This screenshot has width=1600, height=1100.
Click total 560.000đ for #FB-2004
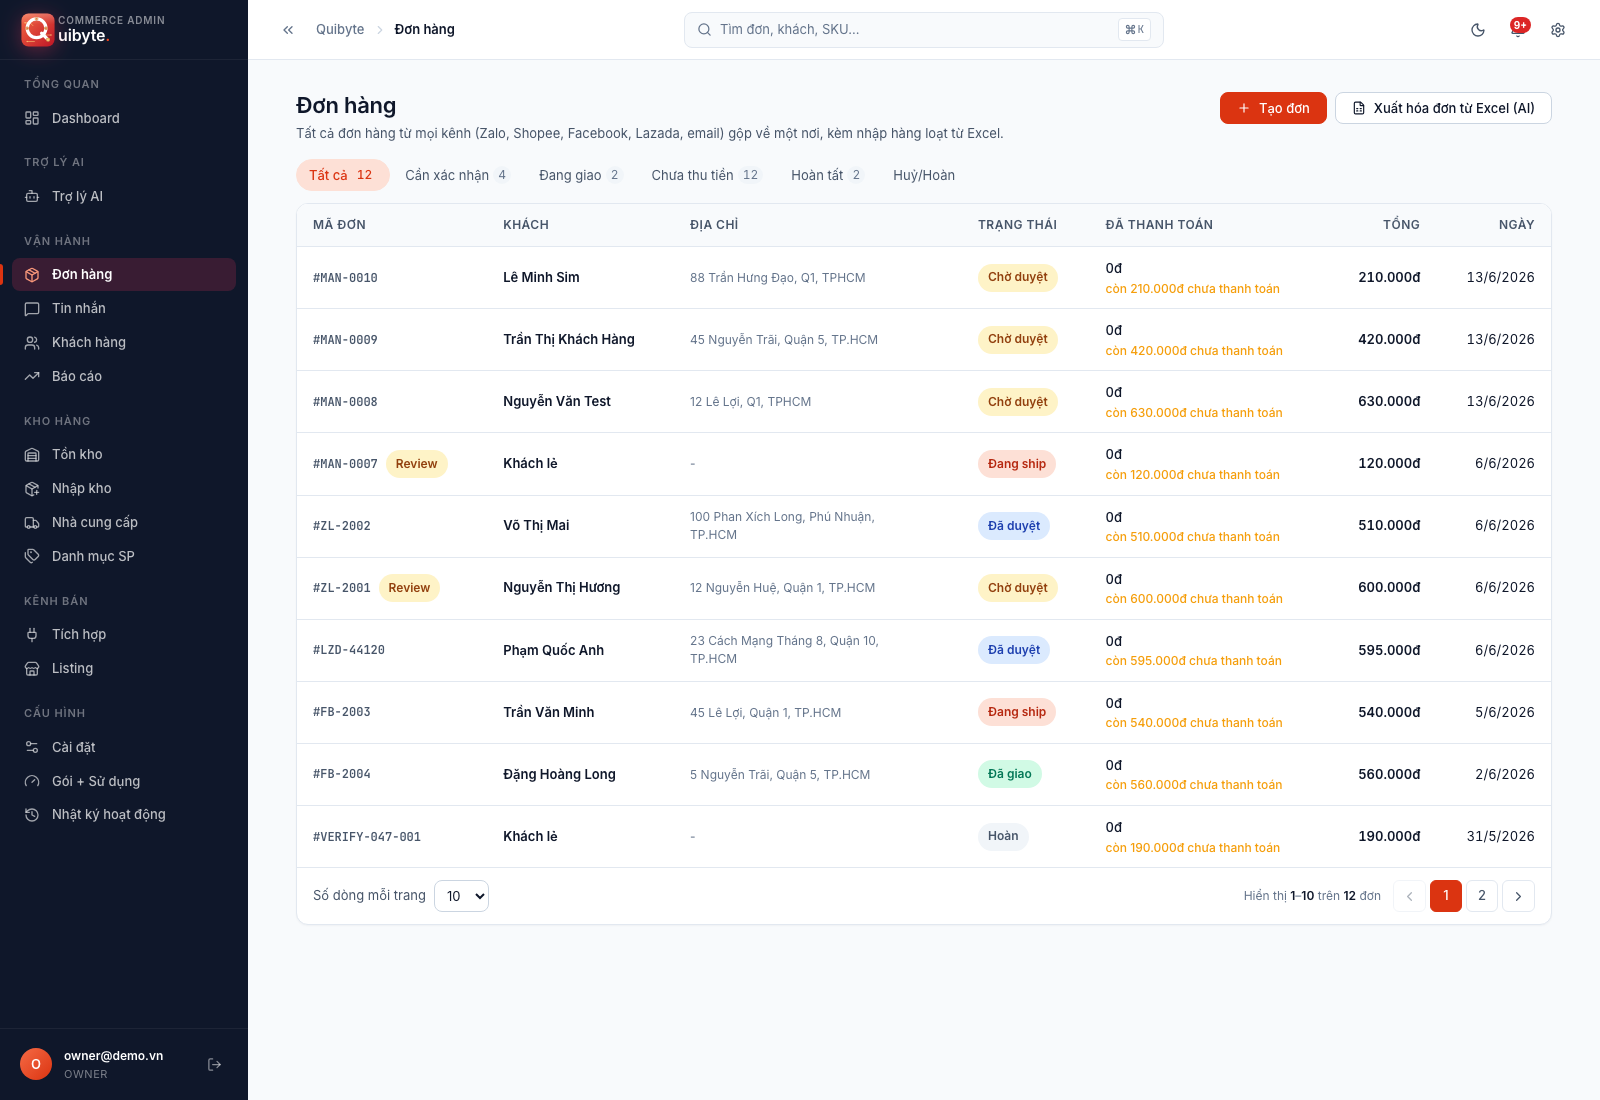[x=1389, y=774]
